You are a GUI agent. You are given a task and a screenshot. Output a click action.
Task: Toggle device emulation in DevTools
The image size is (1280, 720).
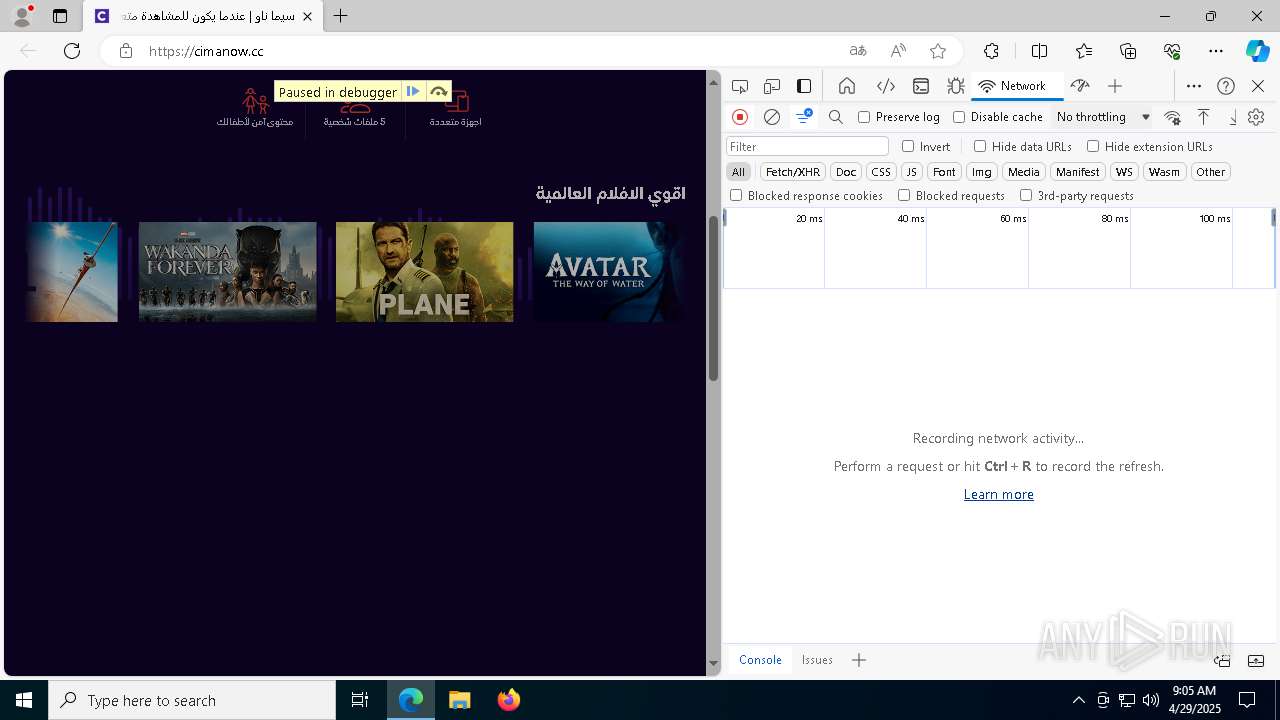pos(772,86)
